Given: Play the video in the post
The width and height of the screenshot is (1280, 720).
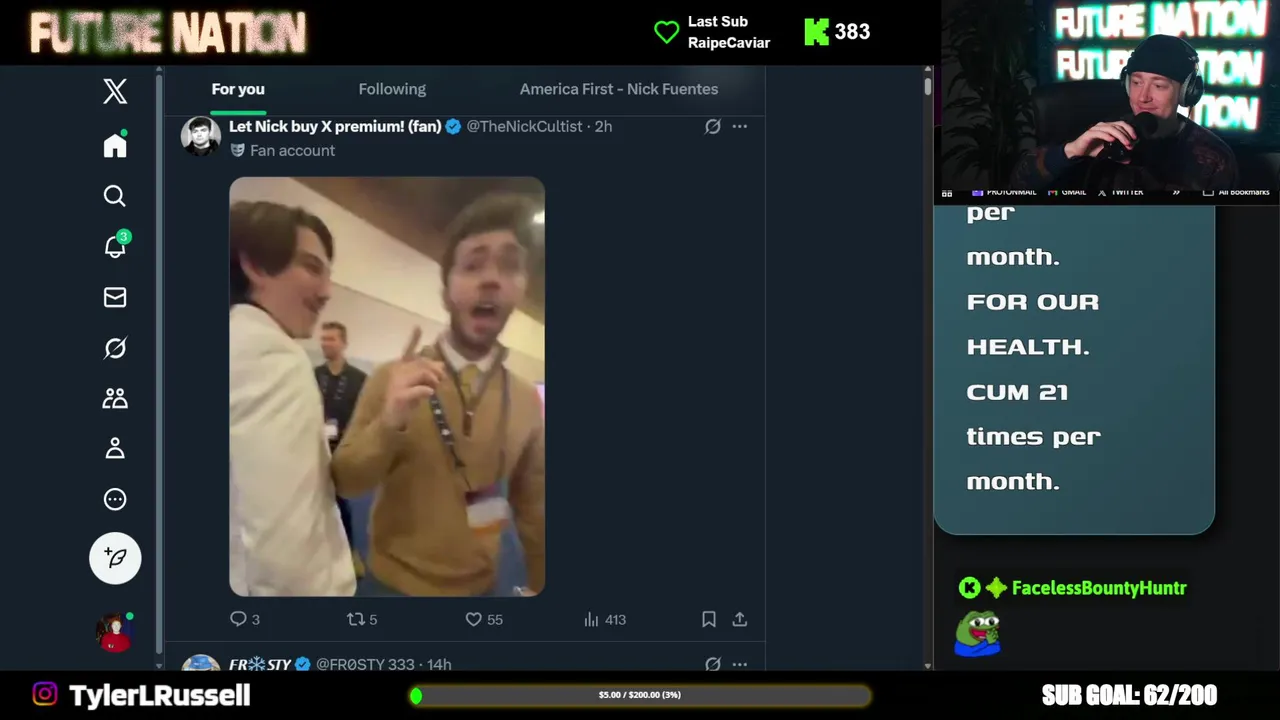Looking at the screenshot, I should [x=387, y=386].
